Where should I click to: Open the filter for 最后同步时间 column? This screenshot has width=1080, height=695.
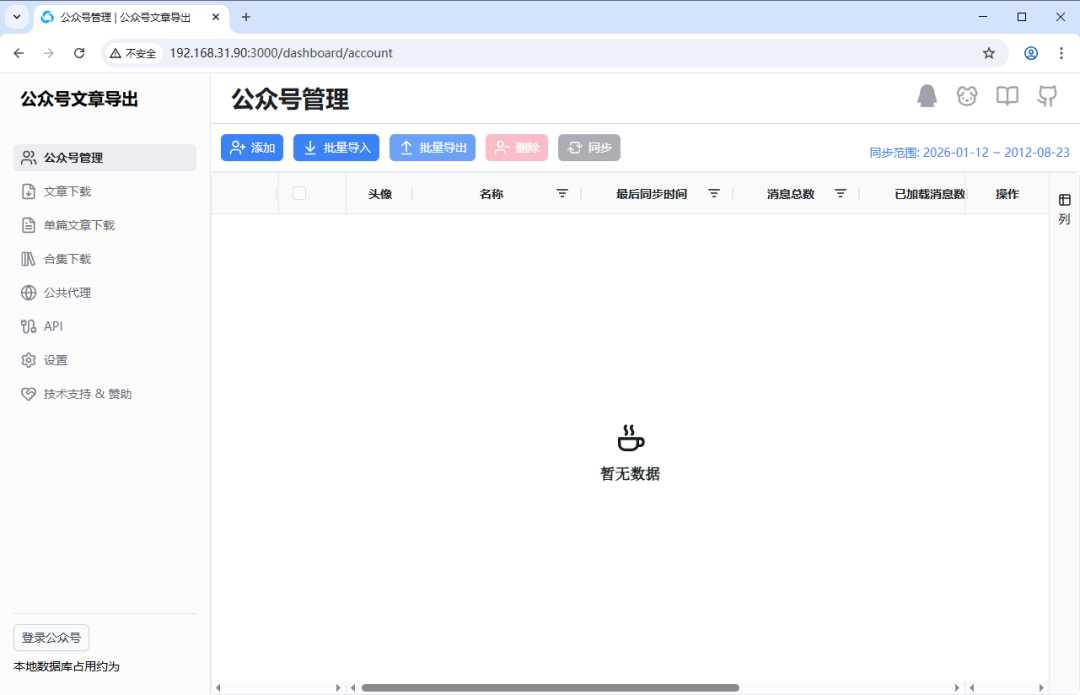pyautogui.click(x=713, y=193)
